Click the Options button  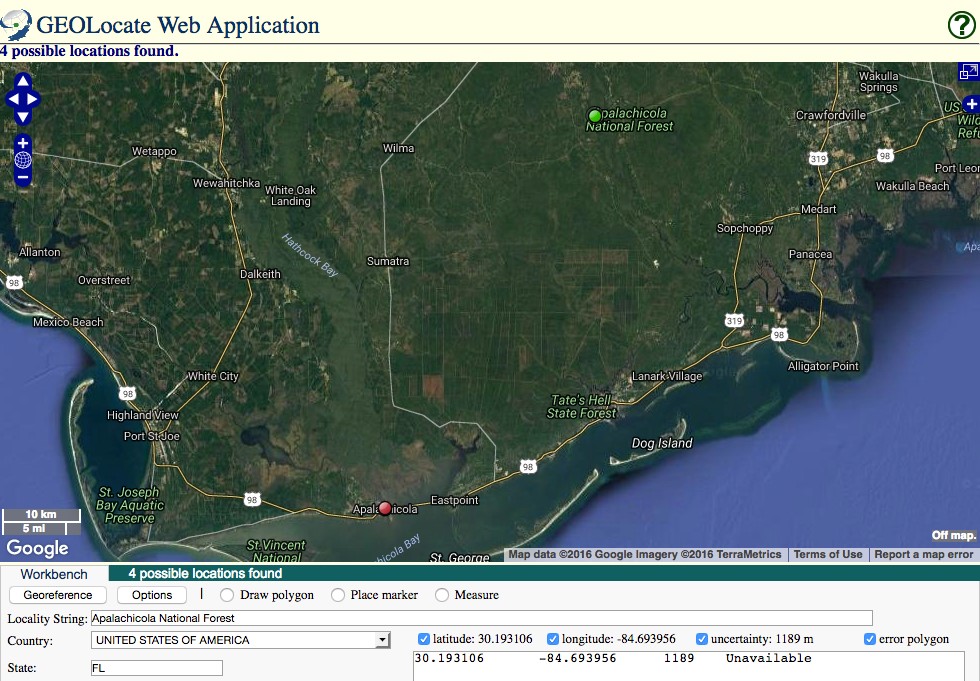(x=152, y=595)
